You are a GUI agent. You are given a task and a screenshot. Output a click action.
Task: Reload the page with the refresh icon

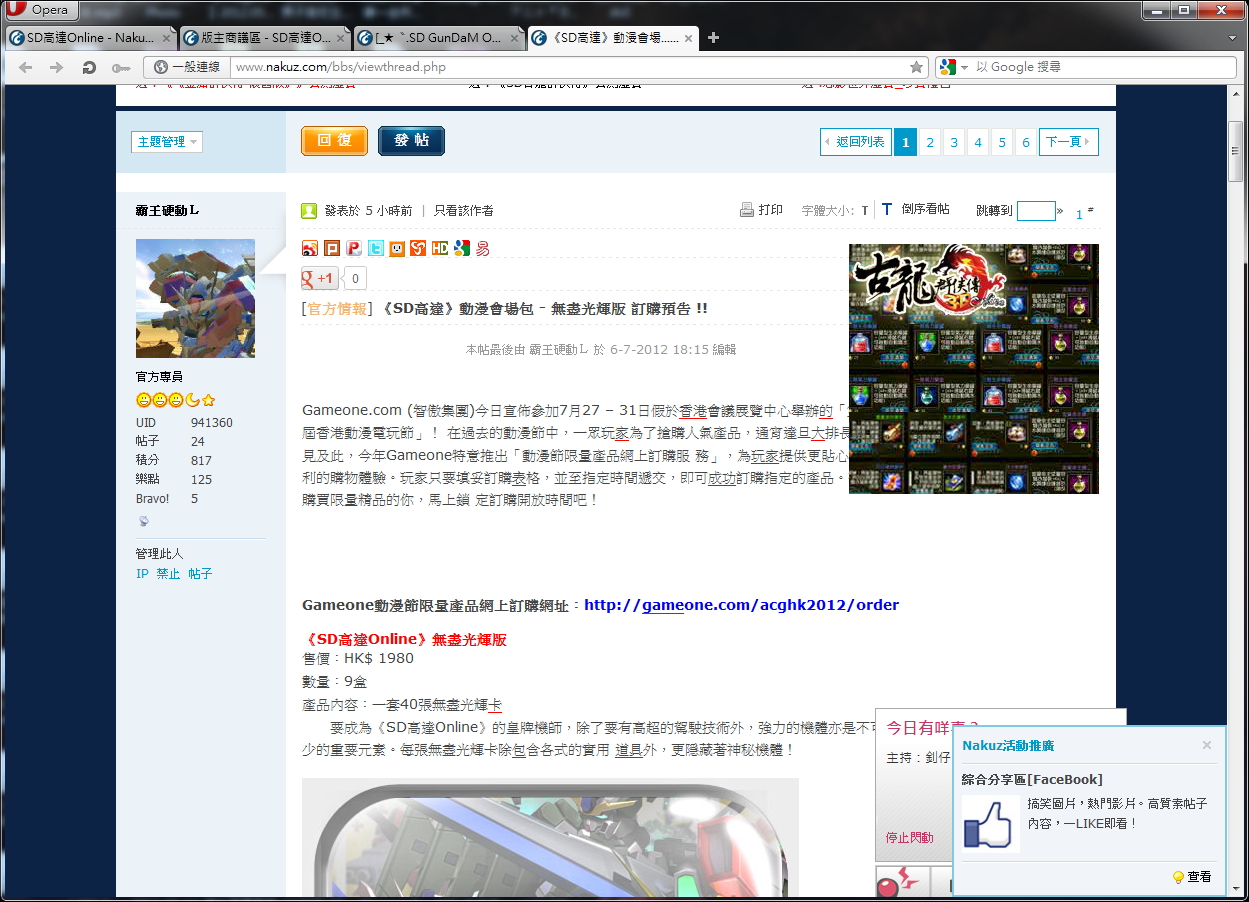coord(89,67)
